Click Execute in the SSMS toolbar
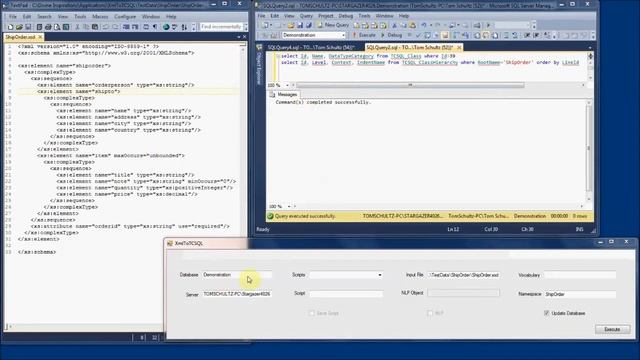640x360 pixels. 364,36
